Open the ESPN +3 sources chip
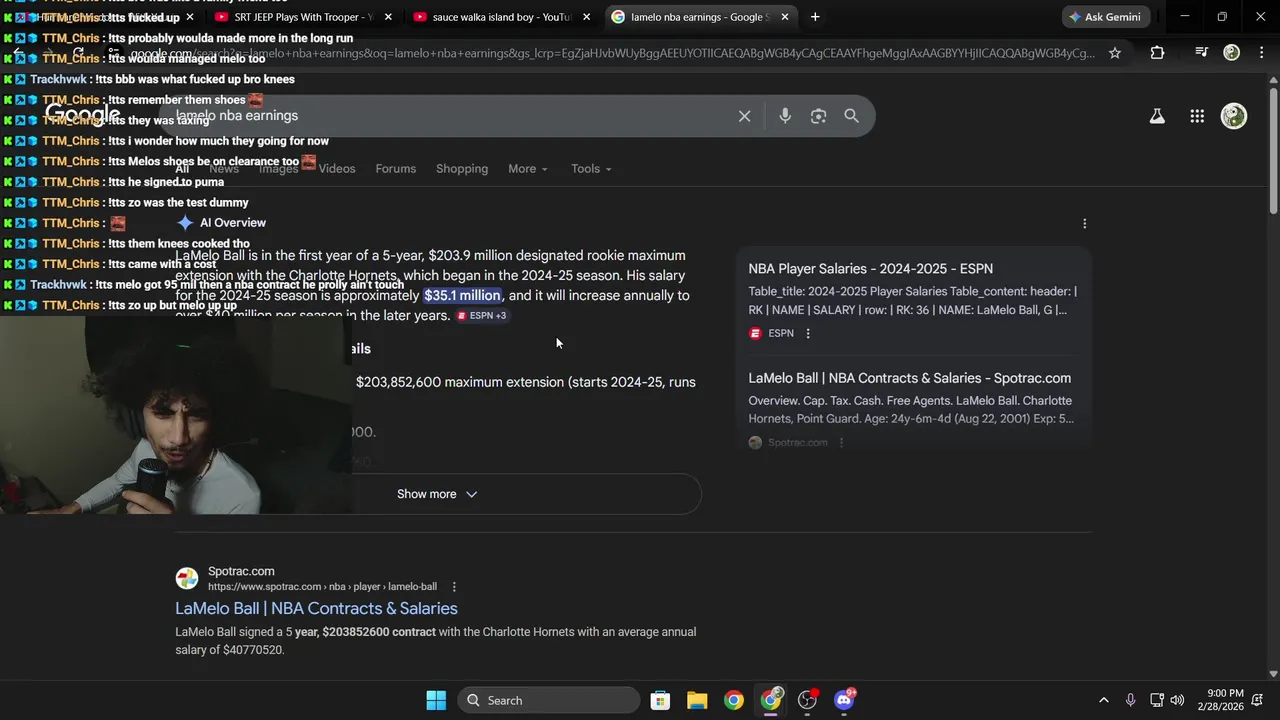 pos(482,316)
